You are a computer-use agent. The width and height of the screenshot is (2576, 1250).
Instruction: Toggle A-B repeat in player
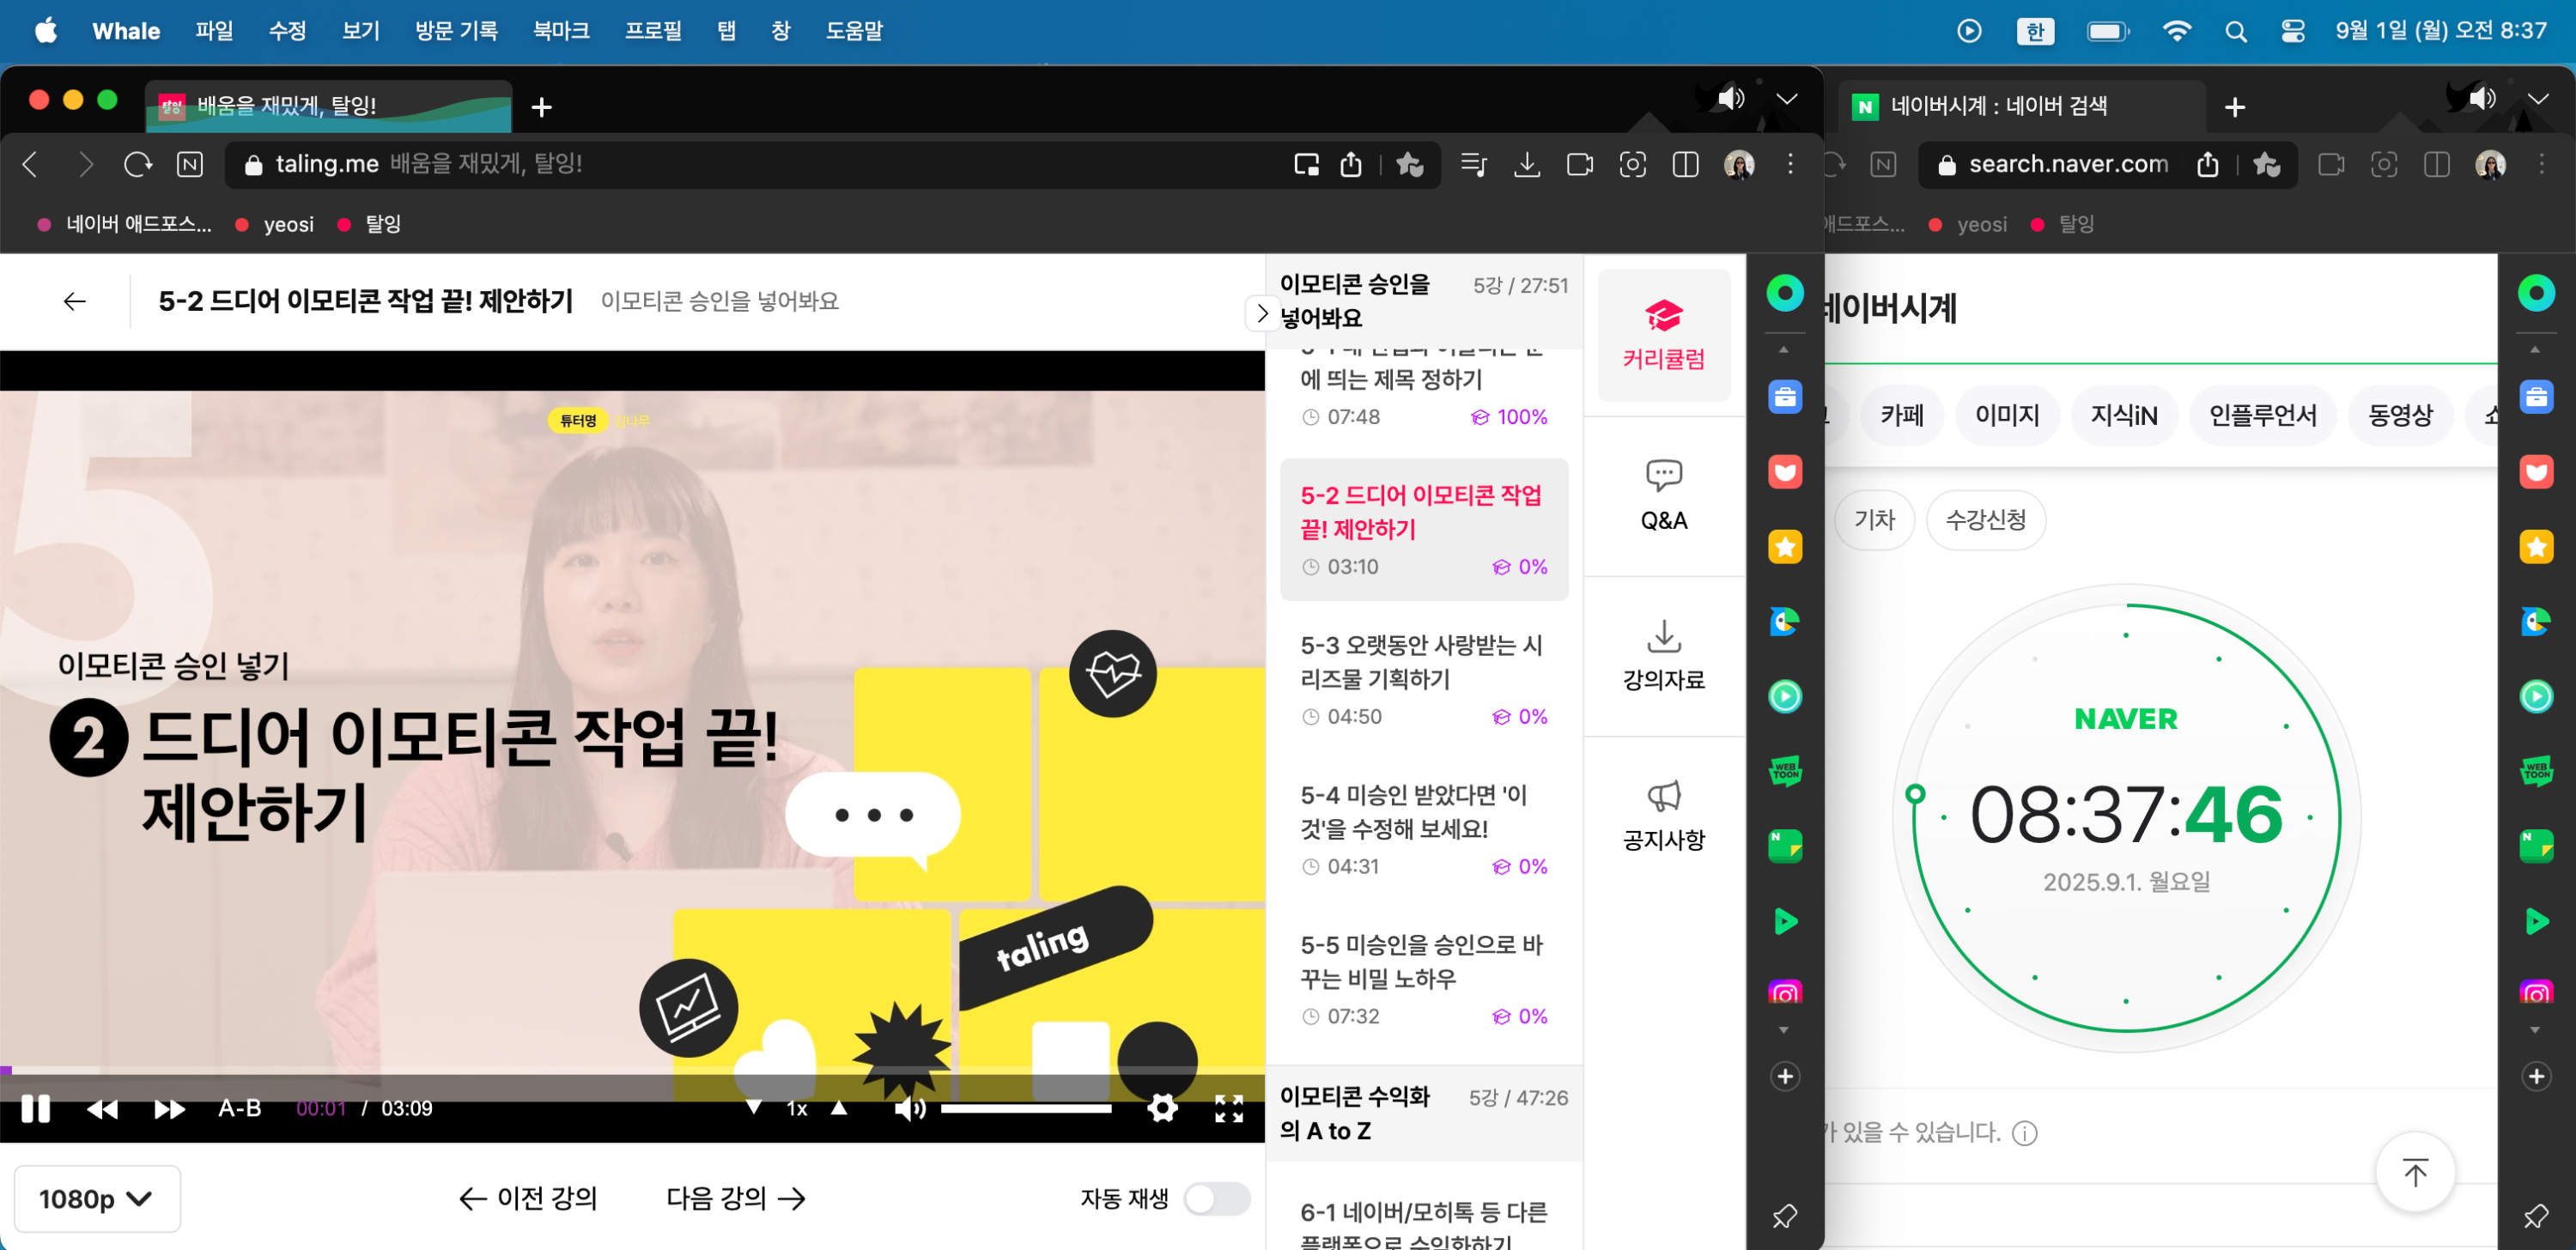tap(240, 1108)
